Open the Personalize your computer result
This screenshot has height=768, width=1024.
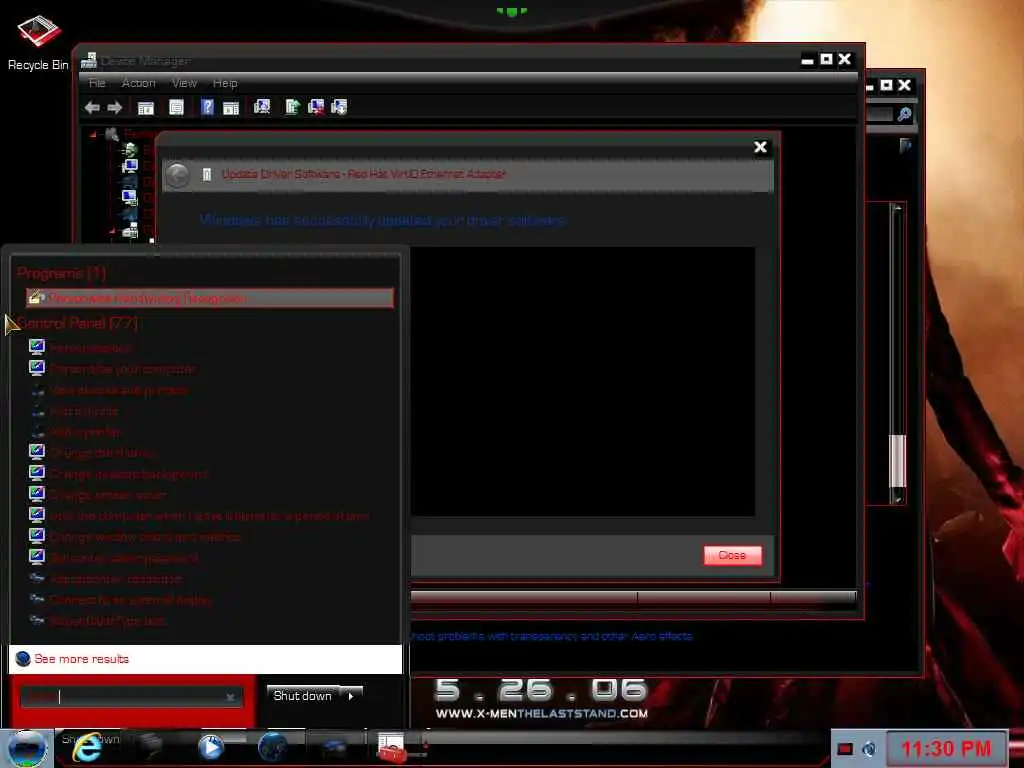112,369
